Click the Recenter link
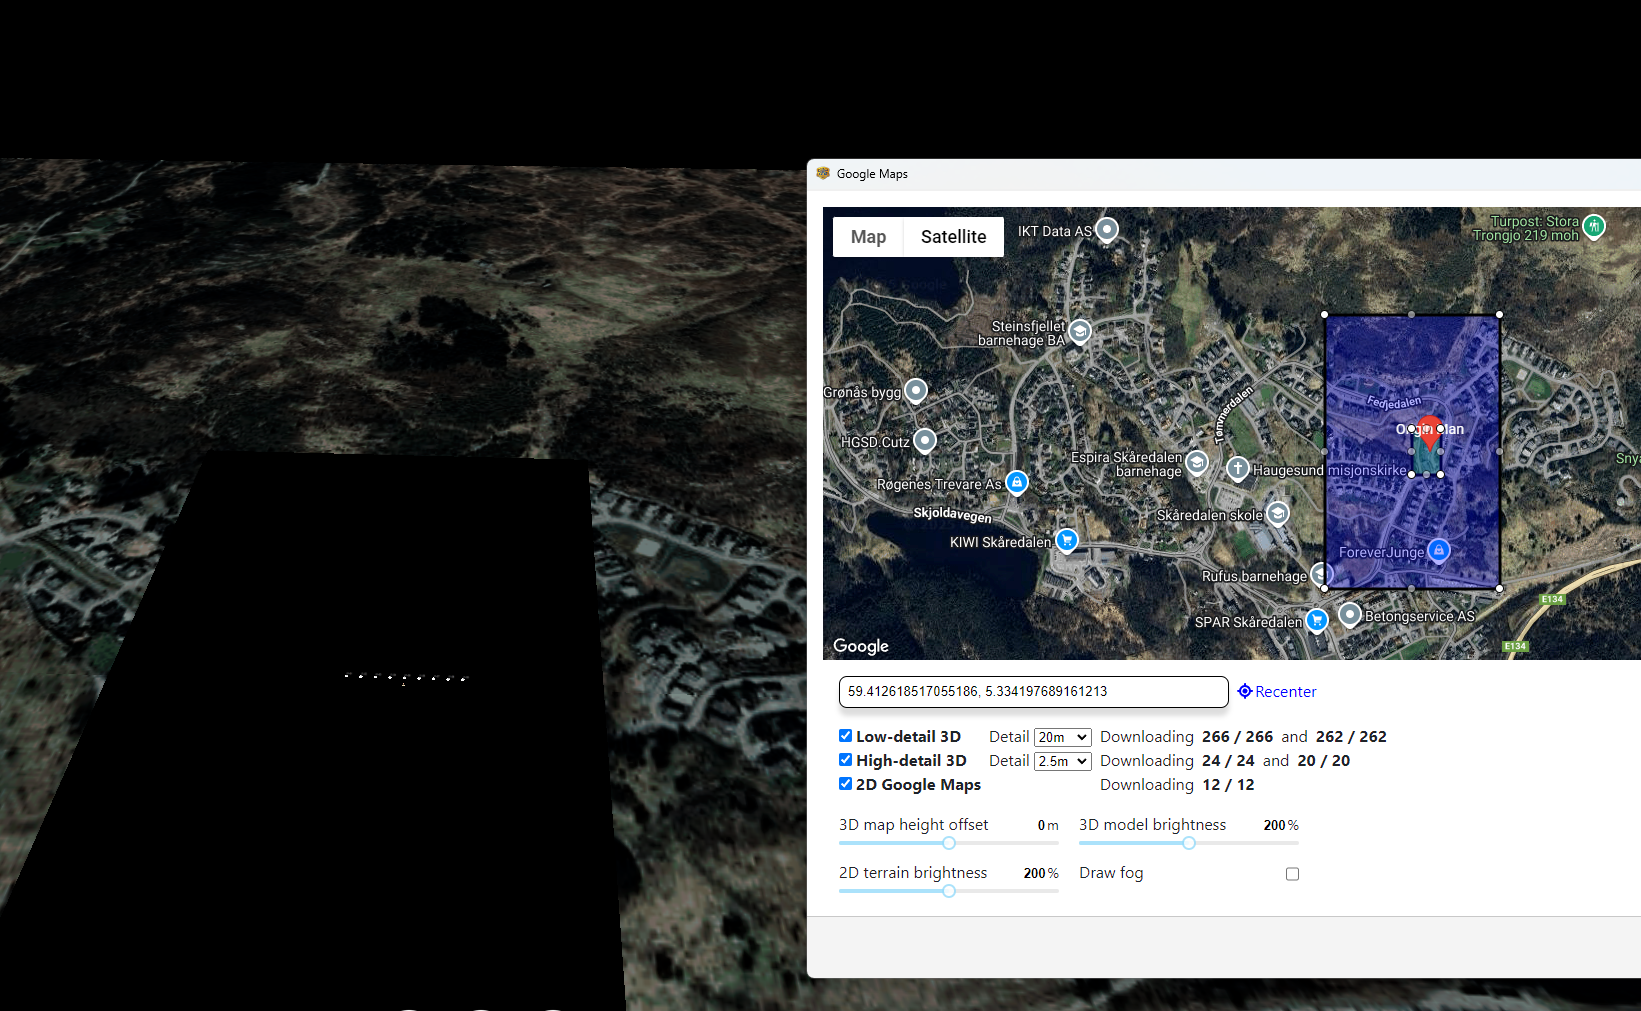This screenshot has width=1641, height=1011. [x=1286, y=691]
